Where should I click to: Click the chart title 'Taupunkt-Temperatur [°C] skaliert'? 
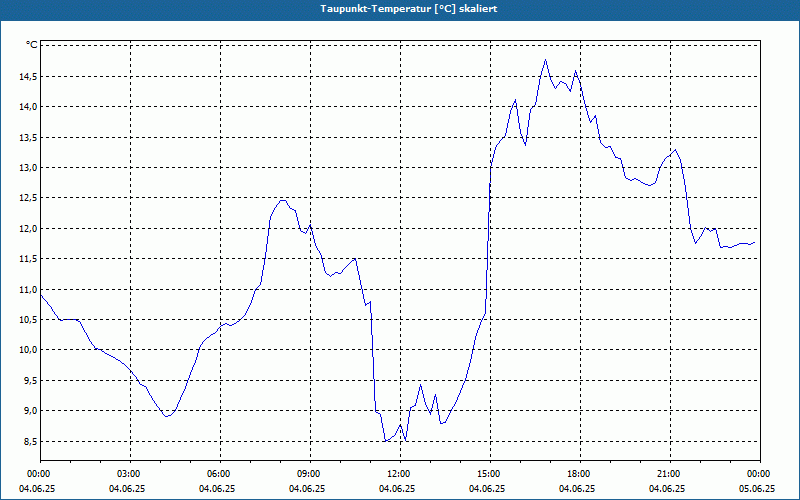409,9
